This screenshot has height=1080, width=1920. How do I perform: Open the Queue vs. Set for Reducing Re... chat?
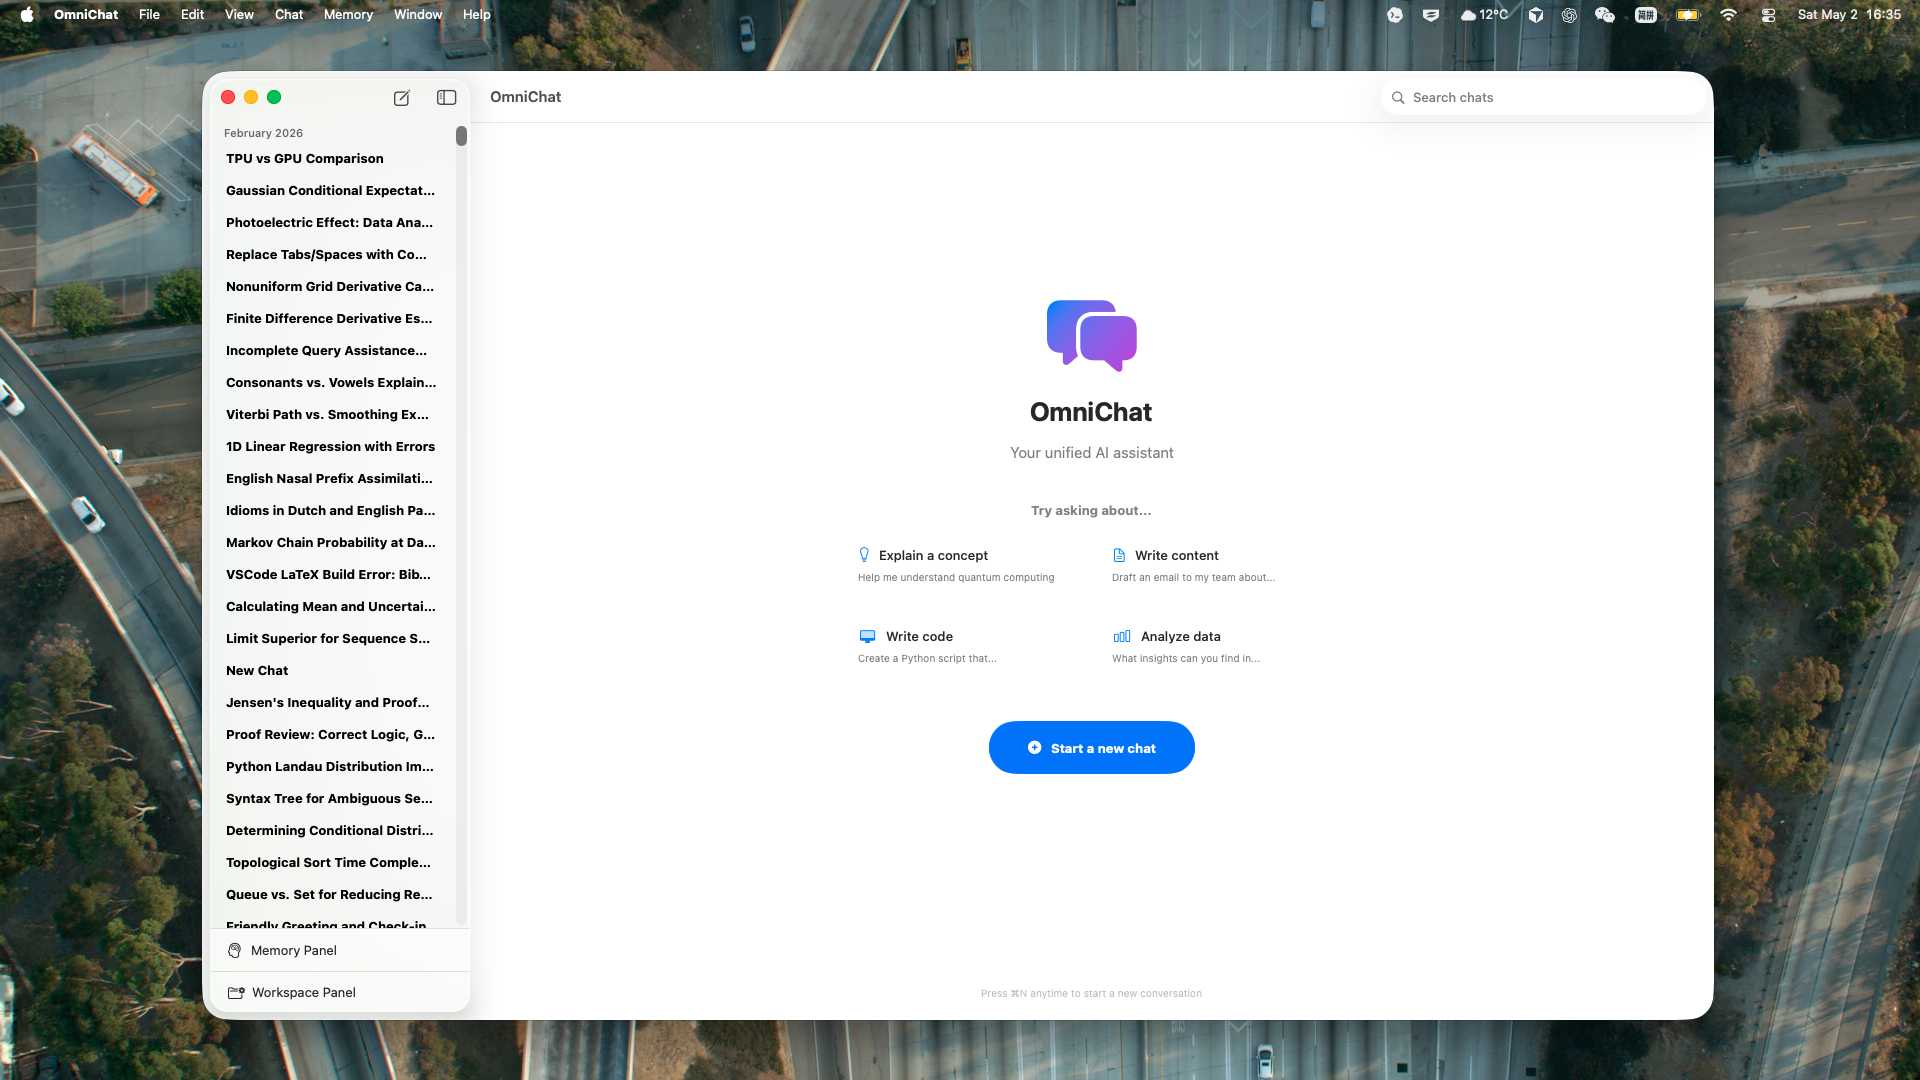[x=334, y=895]
